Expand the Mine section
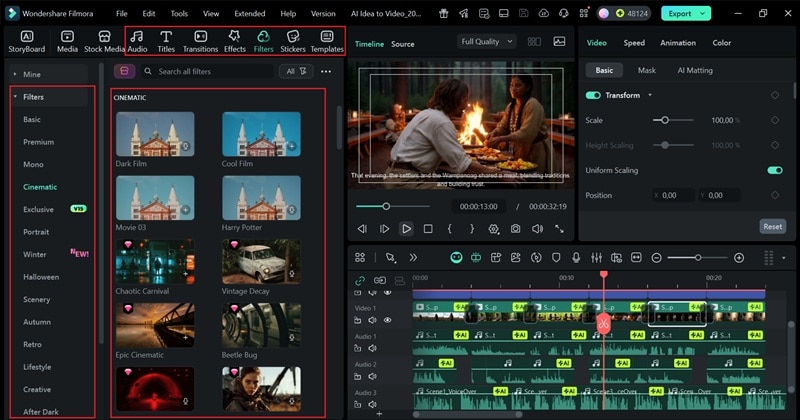 tap(15, 74)
